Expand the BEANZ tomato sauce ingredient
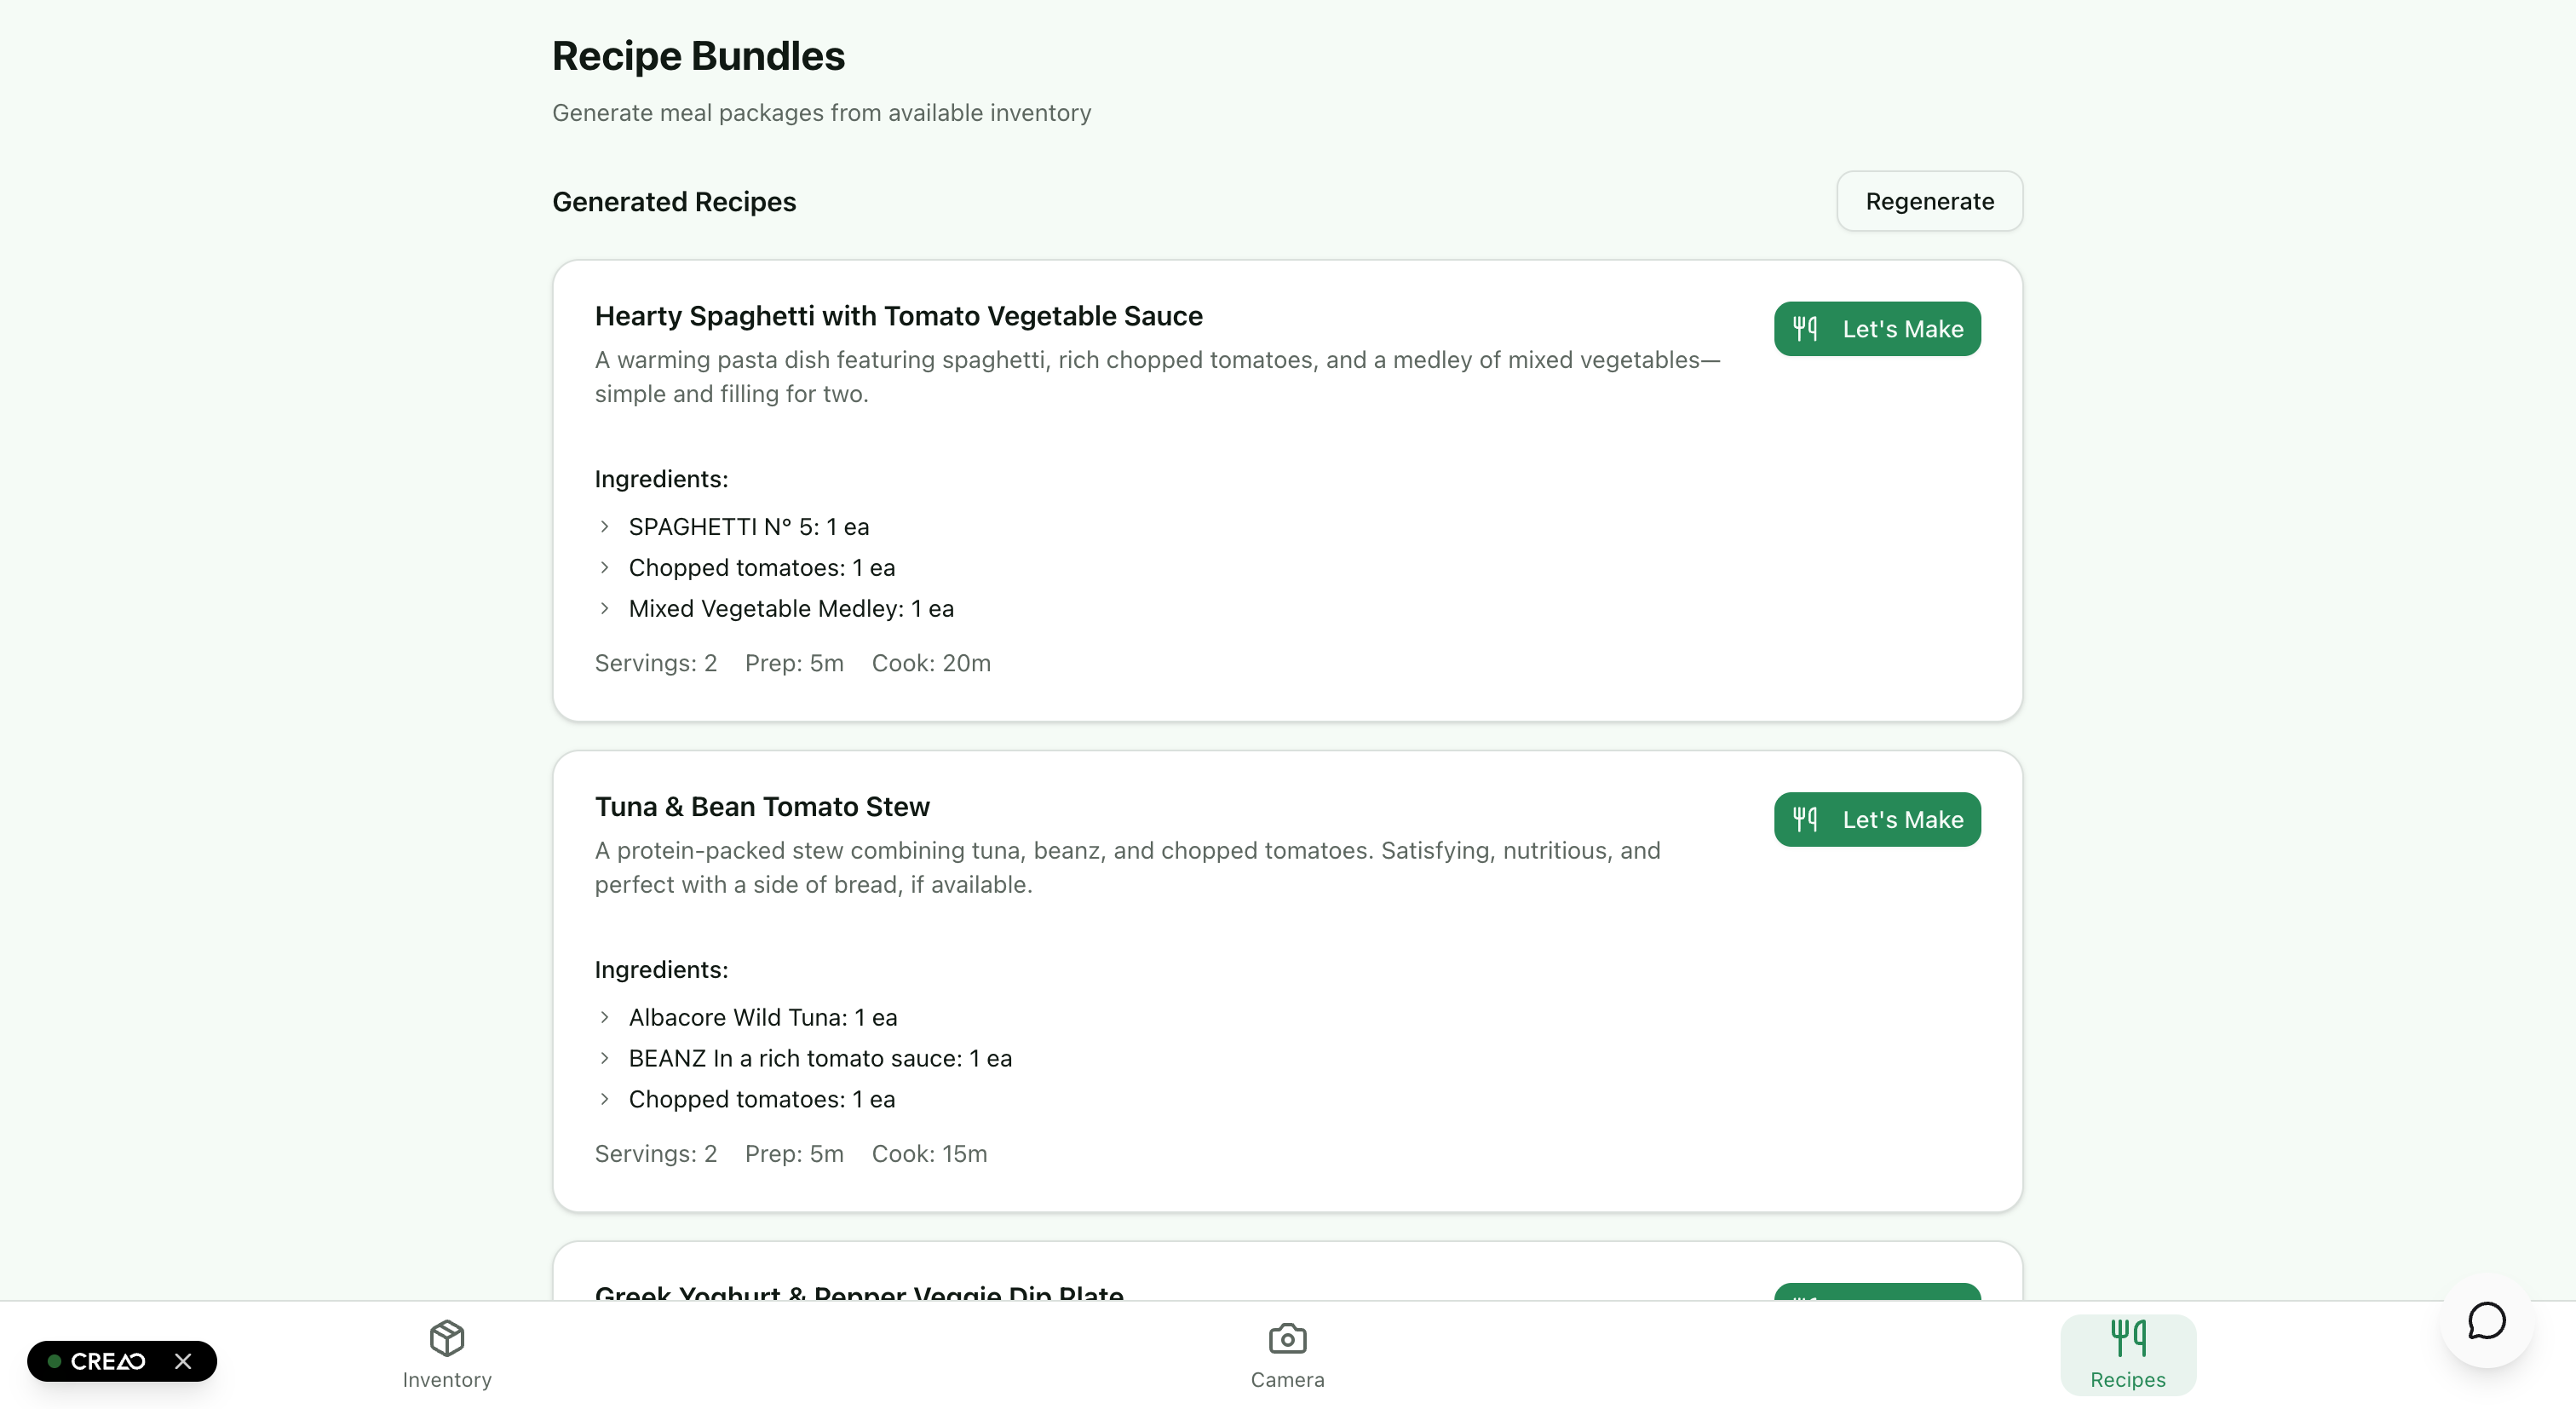The width and height of the screenshot is (2576, 1409). (x=604, y=1058)
